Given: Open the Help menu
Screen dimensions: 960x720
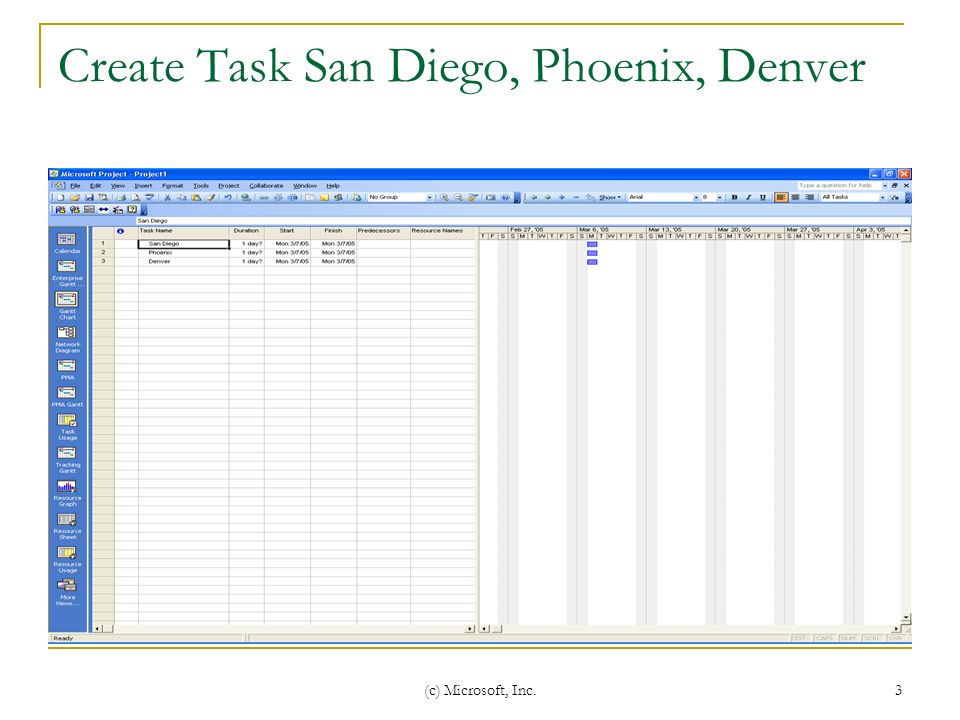Looking at the screenshot, I should 332,186.
